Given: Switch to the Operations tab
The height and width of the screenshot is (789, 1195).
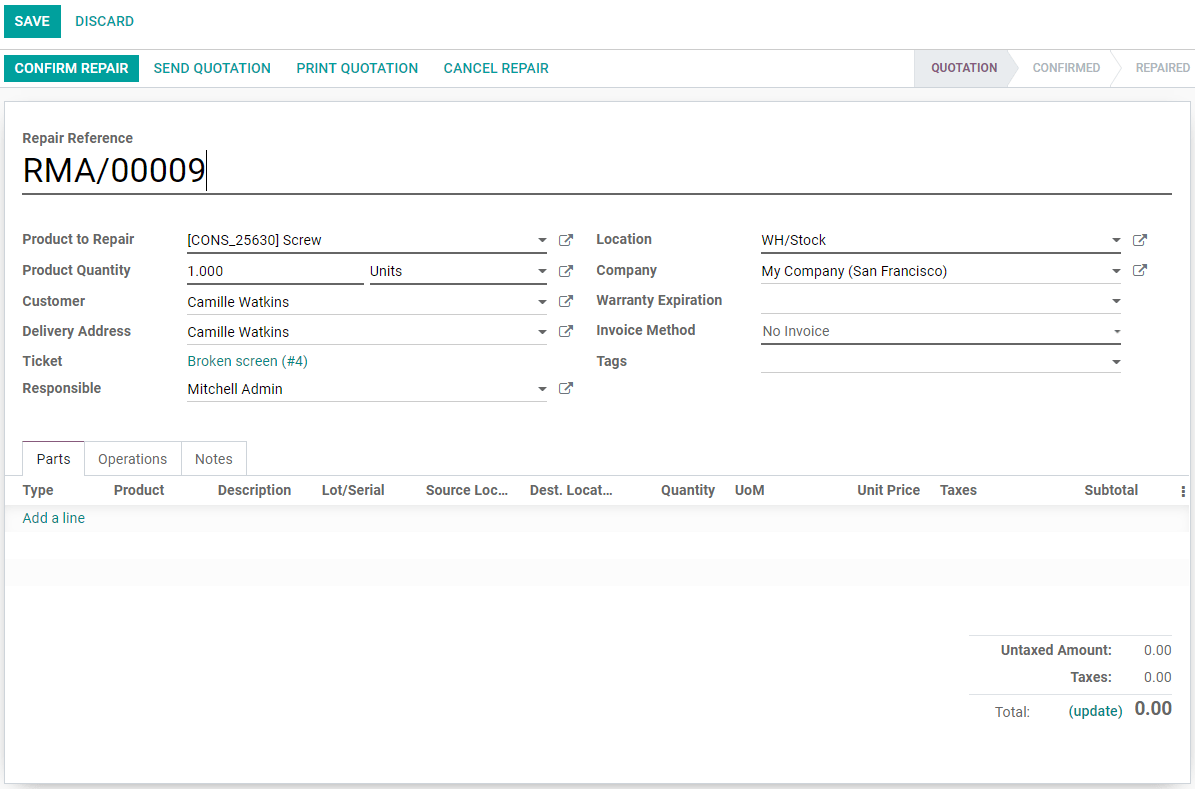Looking at the screenshot, I should pyautogui.click(x=132, y=459).
